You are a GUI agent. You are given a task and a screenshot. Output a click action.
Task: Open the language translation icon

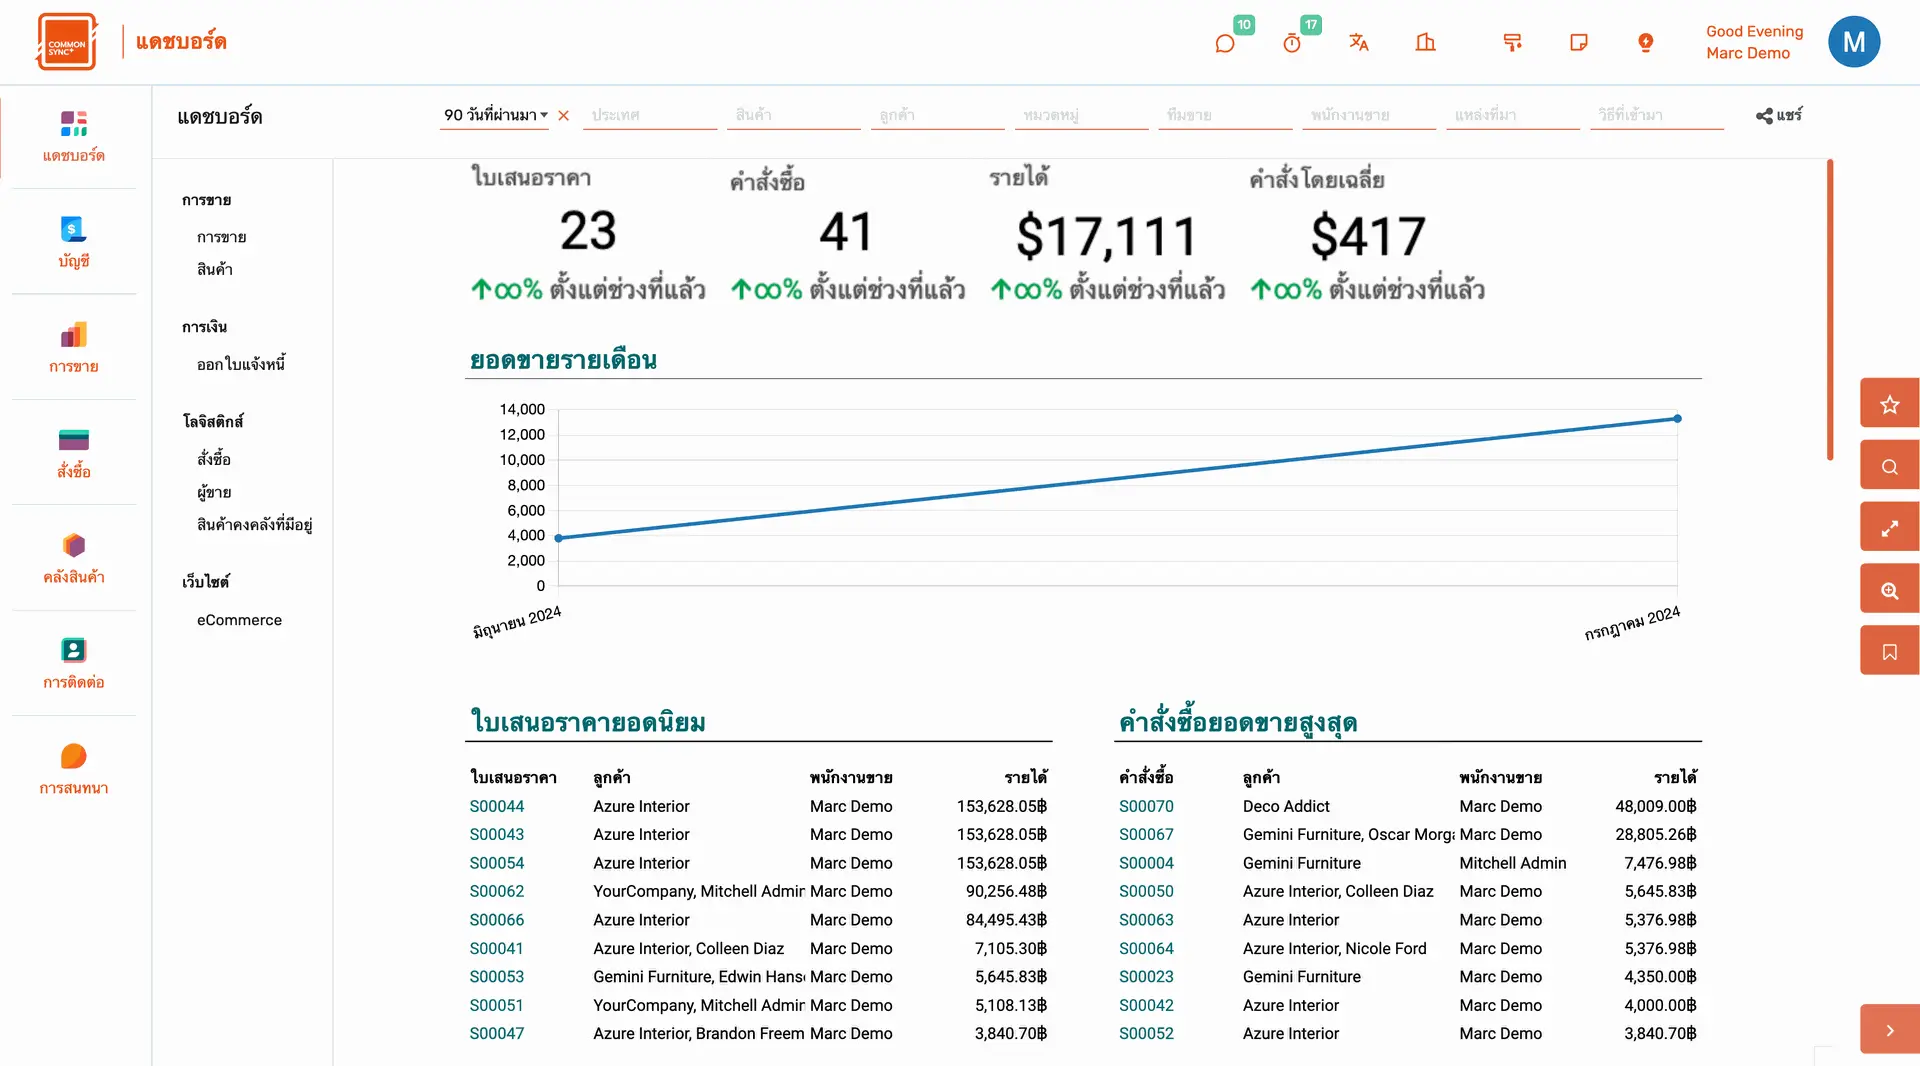1358,42
